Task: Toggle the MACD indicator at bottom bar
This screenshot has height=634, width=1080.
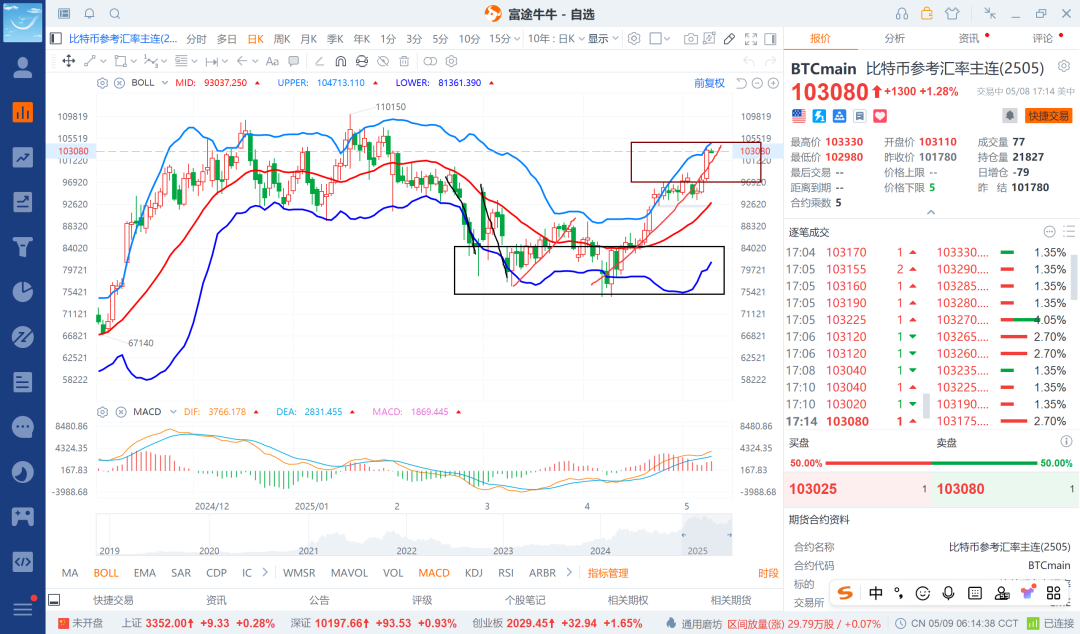Action: (434, 573)
